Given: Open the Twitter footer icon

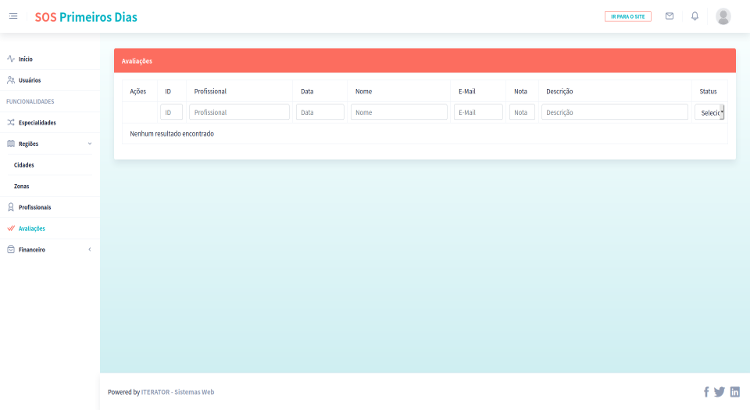Looking at the screenshot, I should pos(719,392).
